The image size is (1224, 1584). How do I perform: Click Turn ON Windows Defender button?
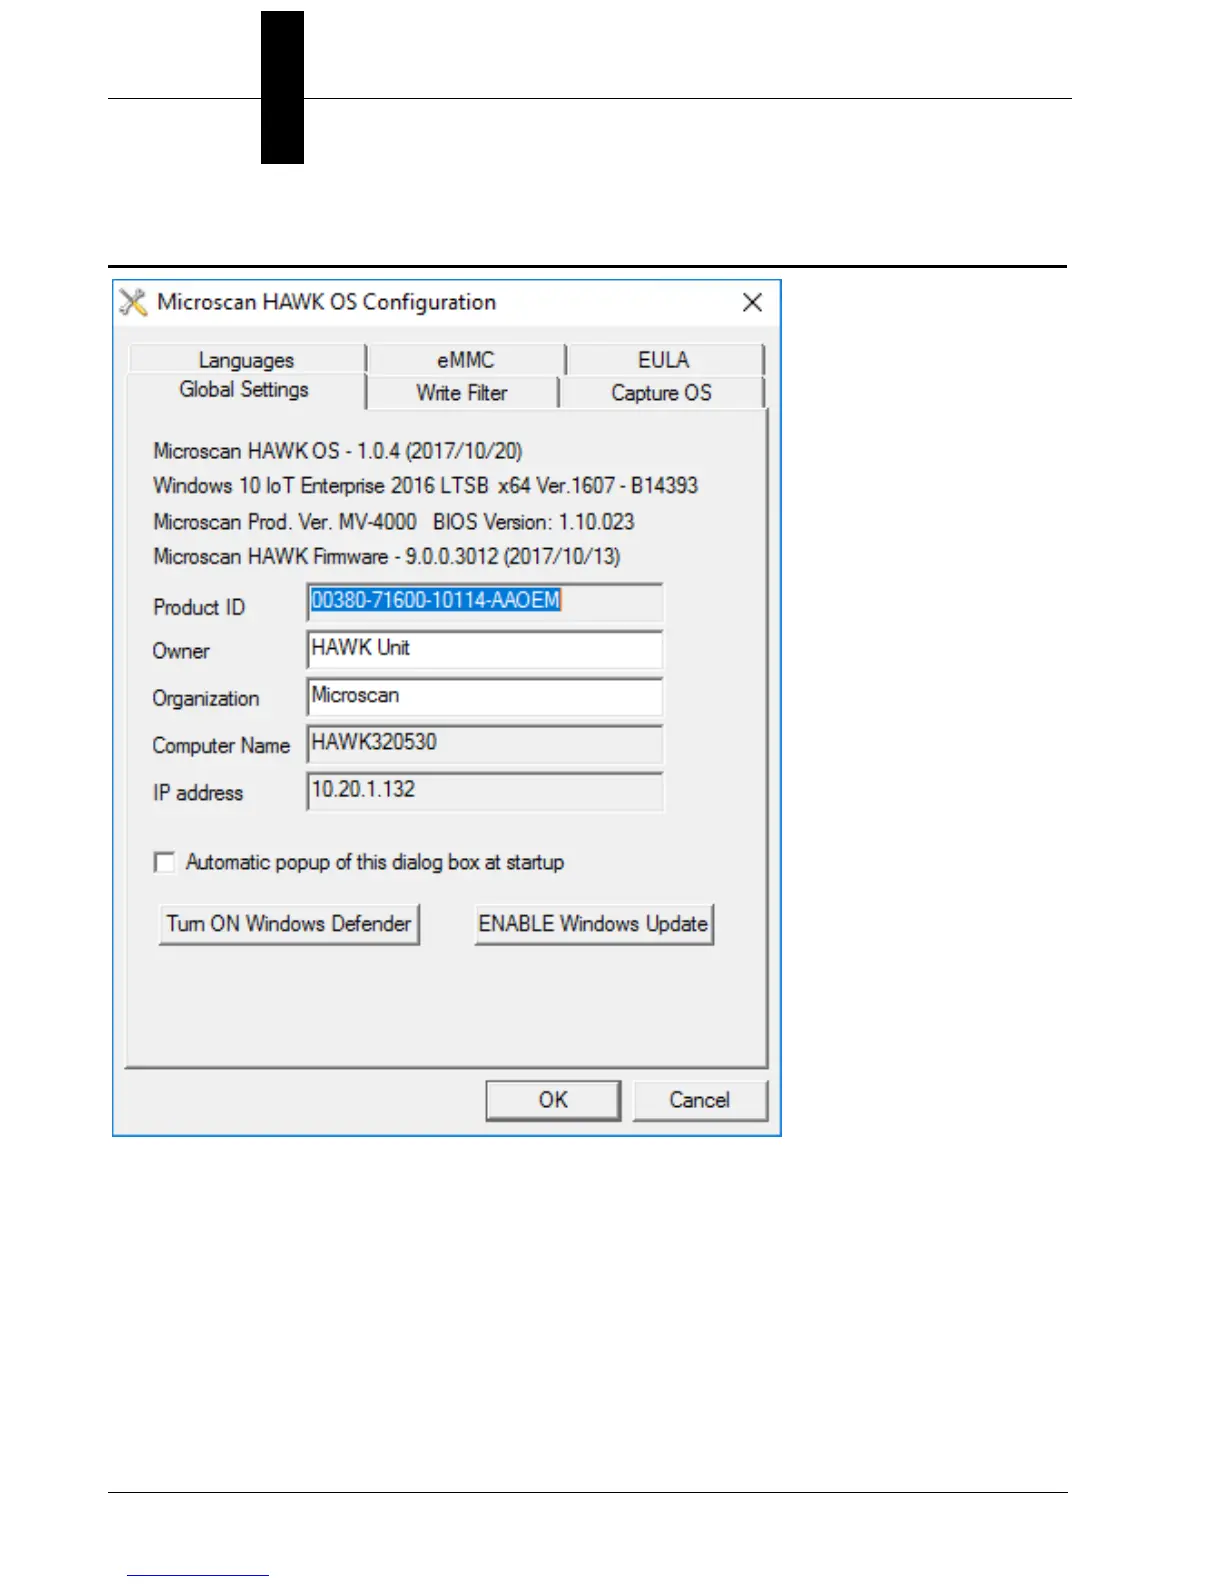[x=289, y=924]
